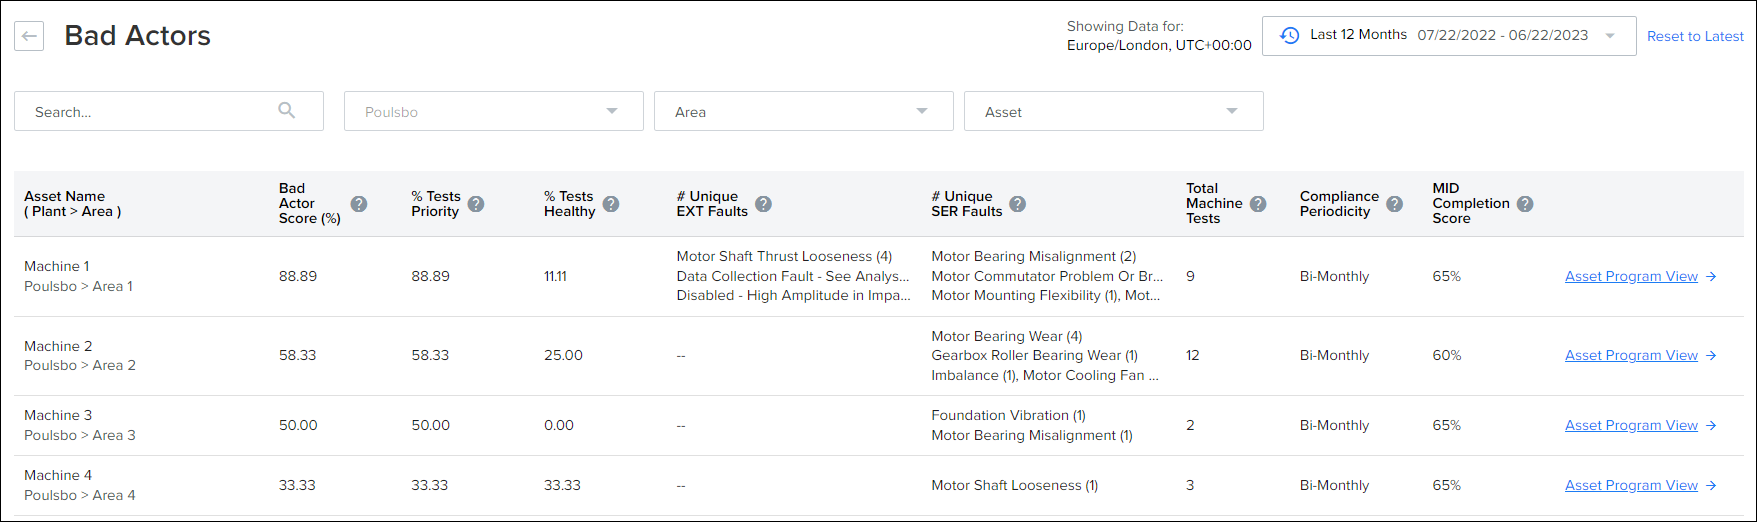
Task: Click help icon for # Unique EXT Faults
Action: click(763, 204)
